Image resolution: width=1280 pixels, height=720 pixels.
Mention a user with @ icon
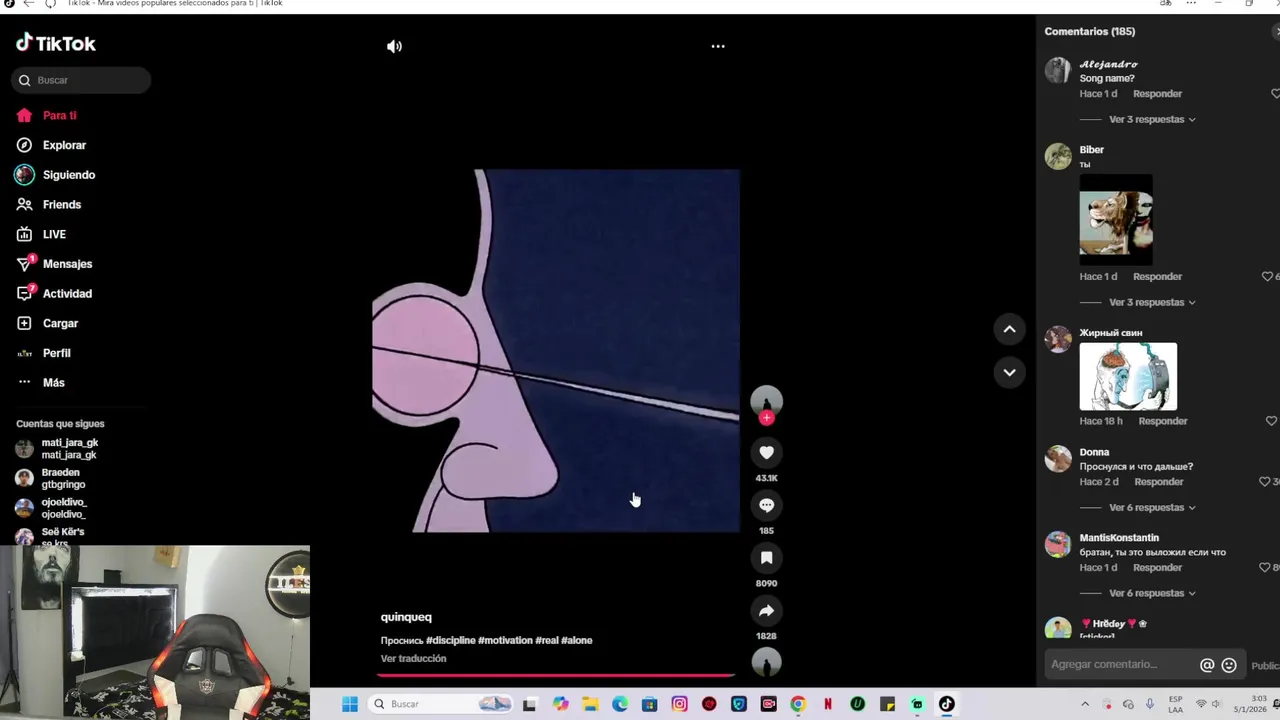(1207, 665)
